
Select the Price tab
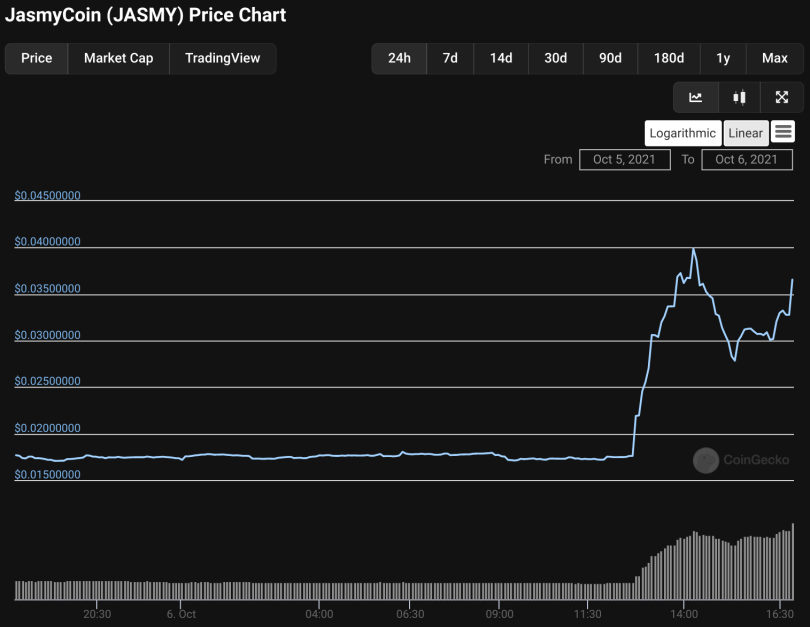[x=37, y=58]
